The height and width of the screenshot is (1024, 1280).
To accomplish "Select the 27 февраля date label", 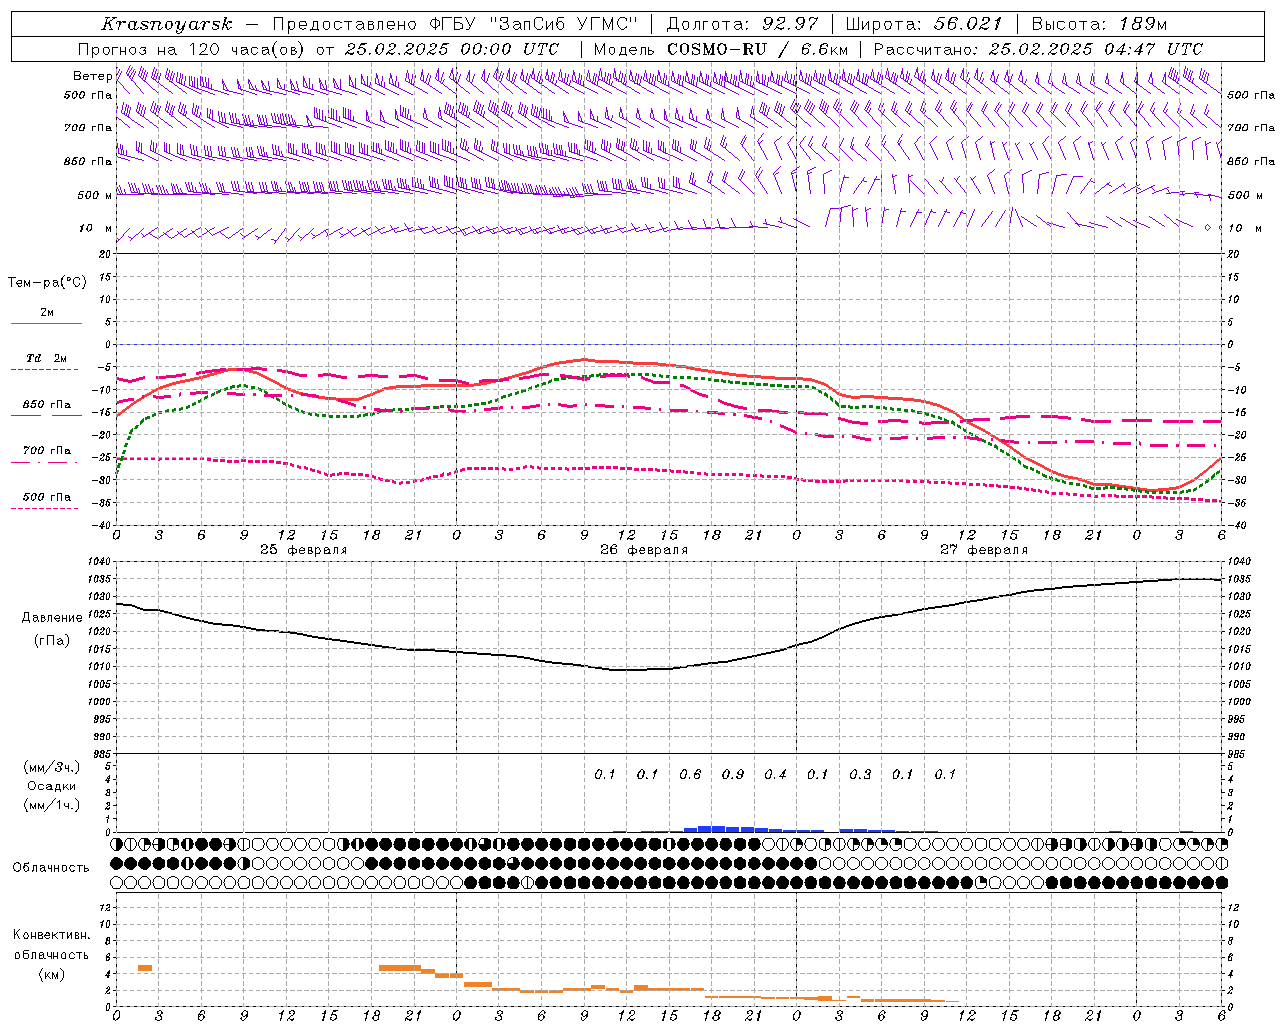I will click(x=984, y=550).
